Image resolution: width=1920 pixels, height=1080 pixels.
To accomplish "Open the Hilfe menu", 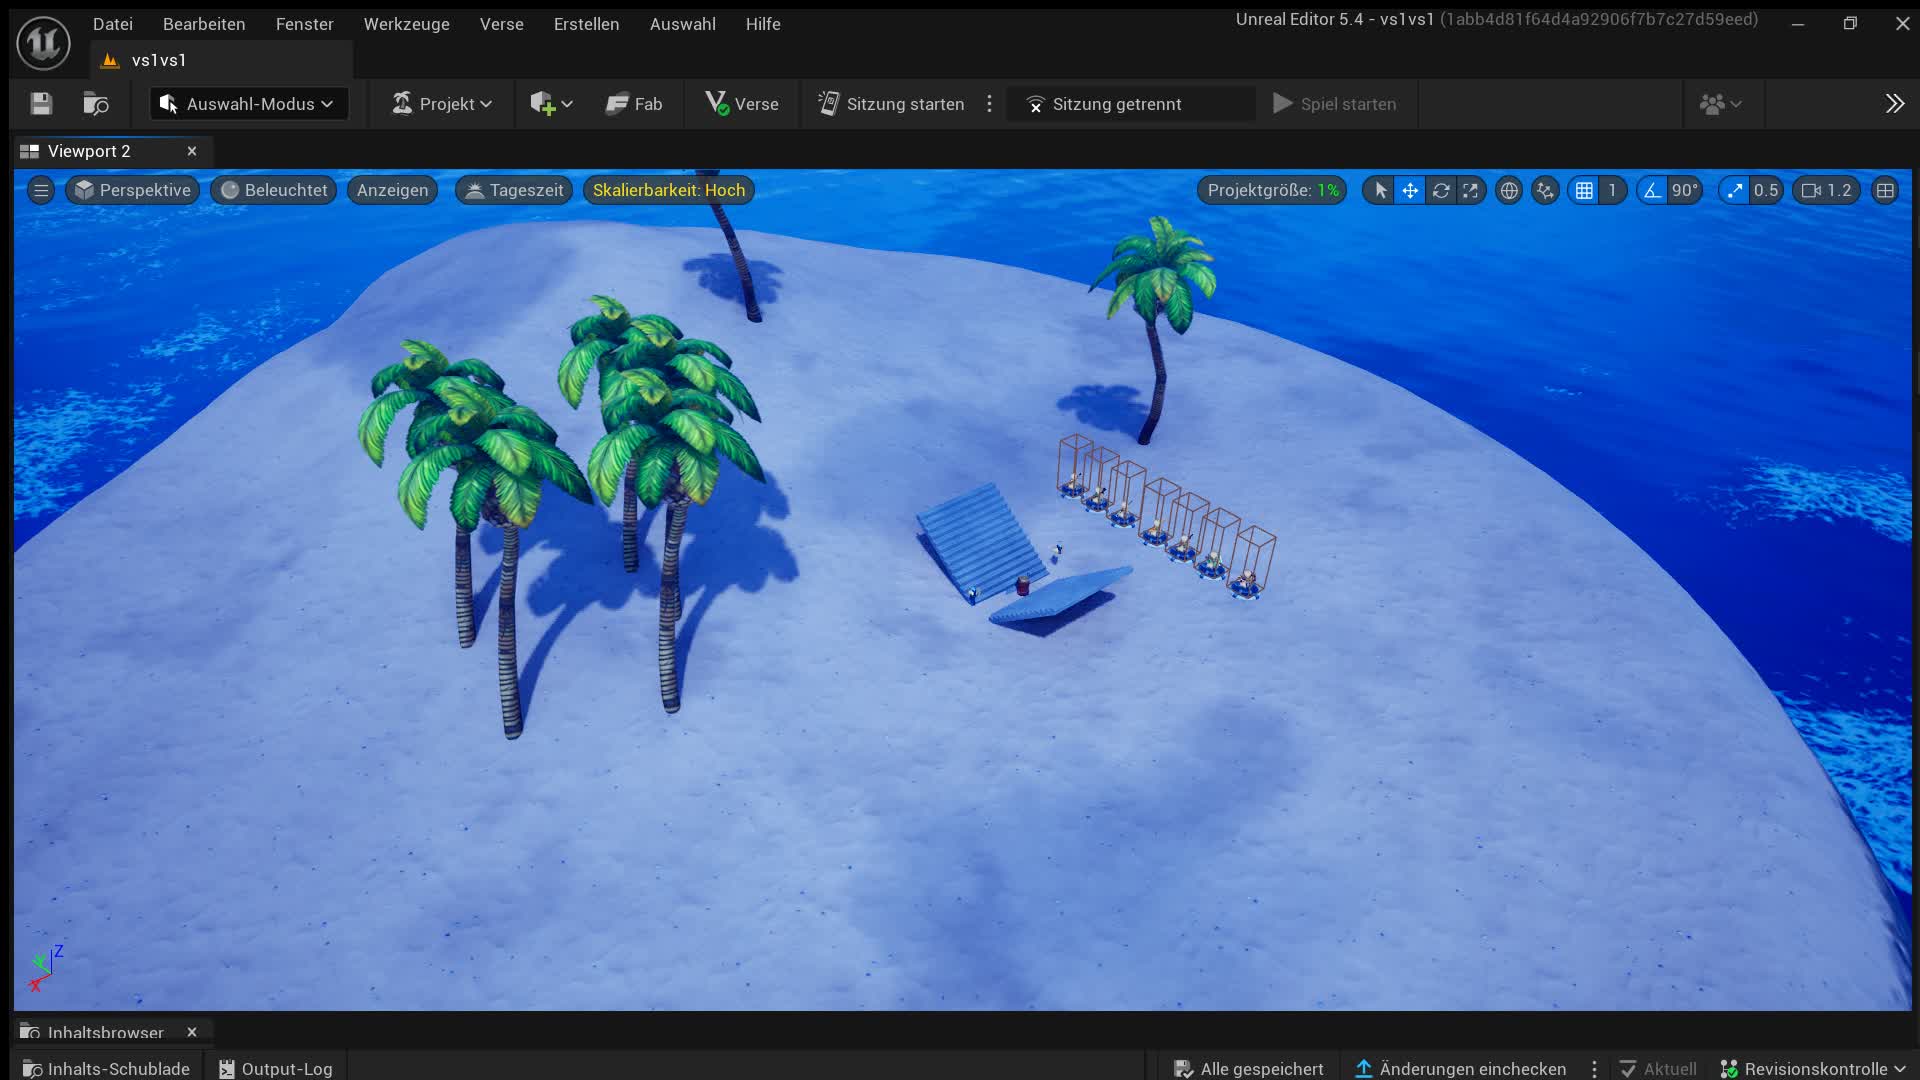I will tap(763, 24).
